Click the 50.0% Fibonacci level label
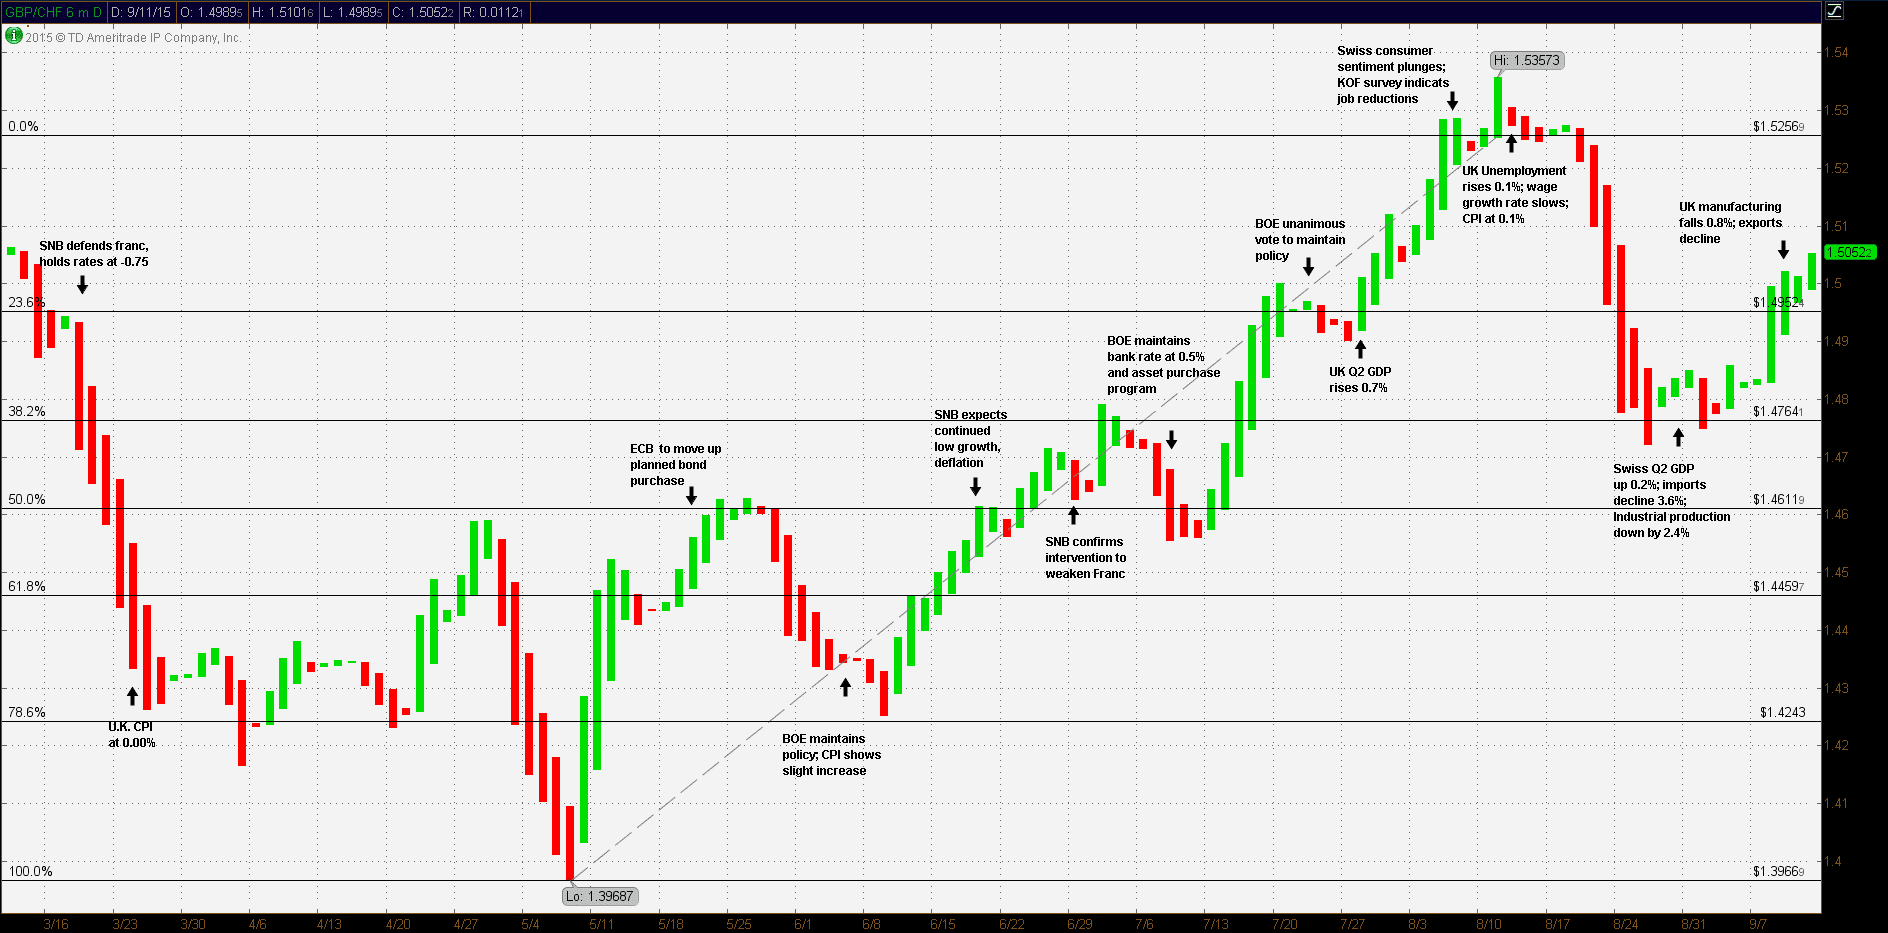Viewport: 1888px width, 933px height. (x=27, y=499)
